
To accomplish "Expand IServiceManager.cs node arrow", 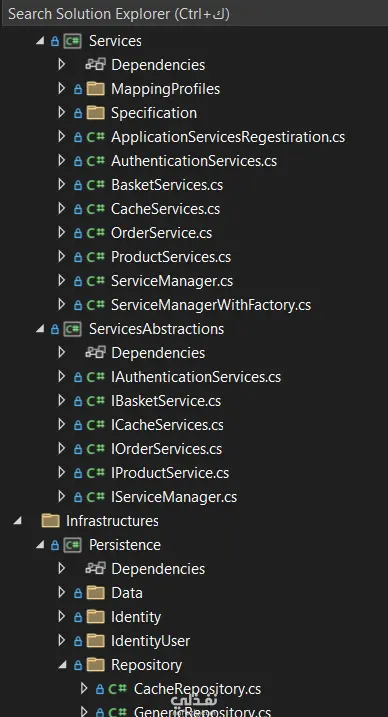I will (62, 496).
